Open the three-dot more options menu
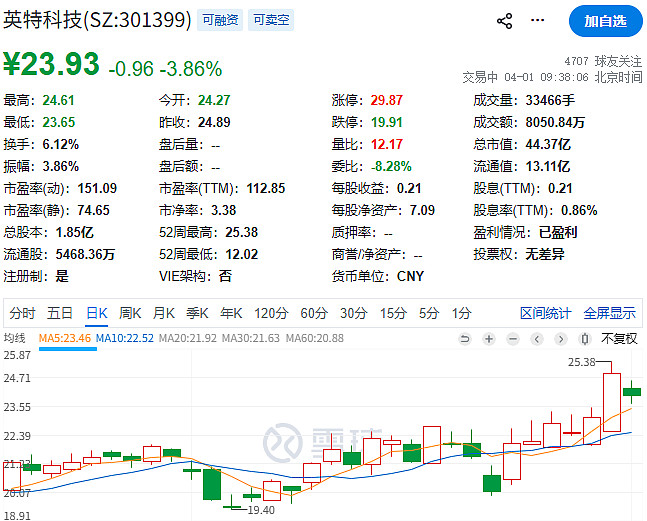The image size is (647, 521). click(537, 20)
